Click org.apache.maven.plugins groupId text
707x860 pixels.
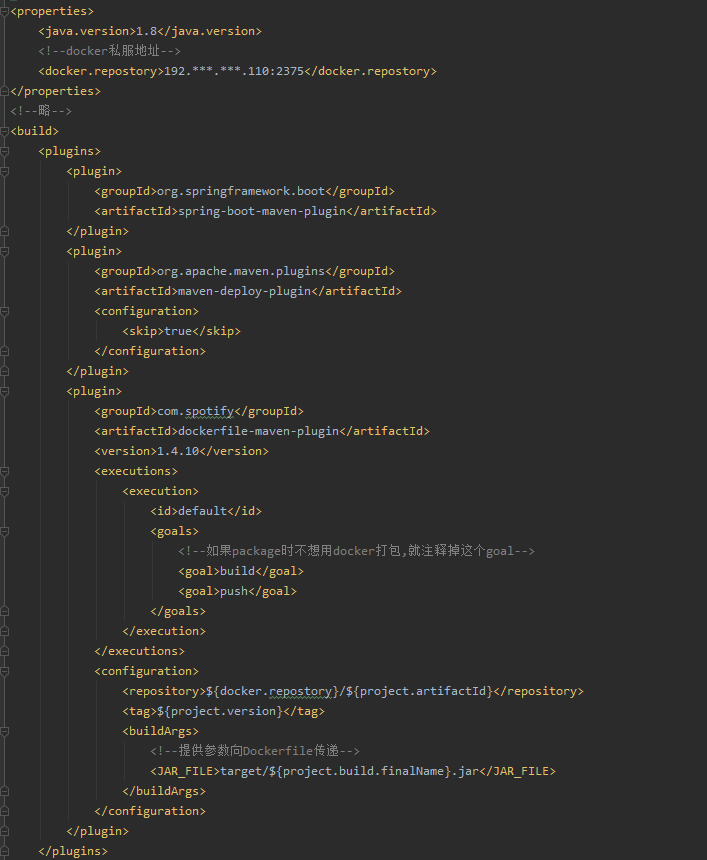241,271
